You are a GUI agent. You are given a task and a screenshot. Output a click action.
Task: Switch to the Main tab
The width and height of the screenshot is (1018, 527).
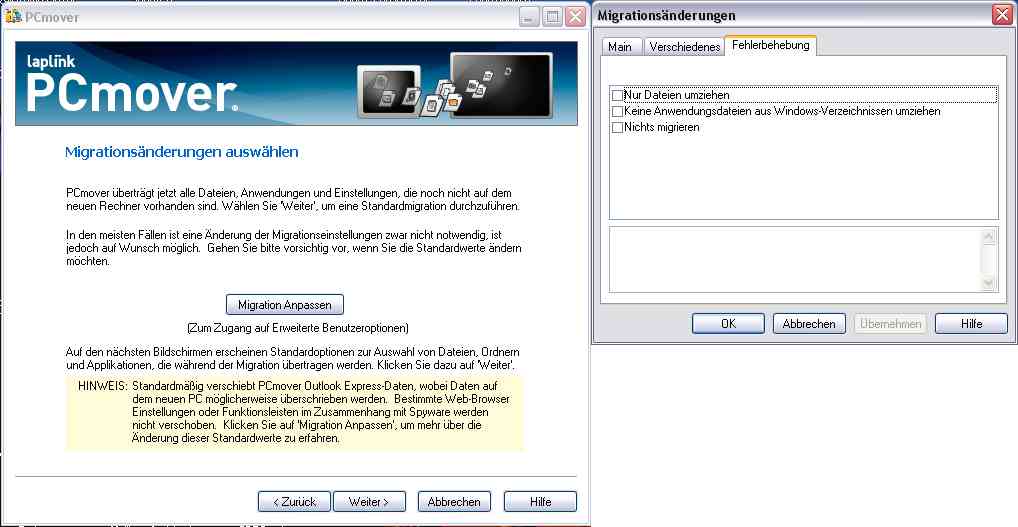620,47
